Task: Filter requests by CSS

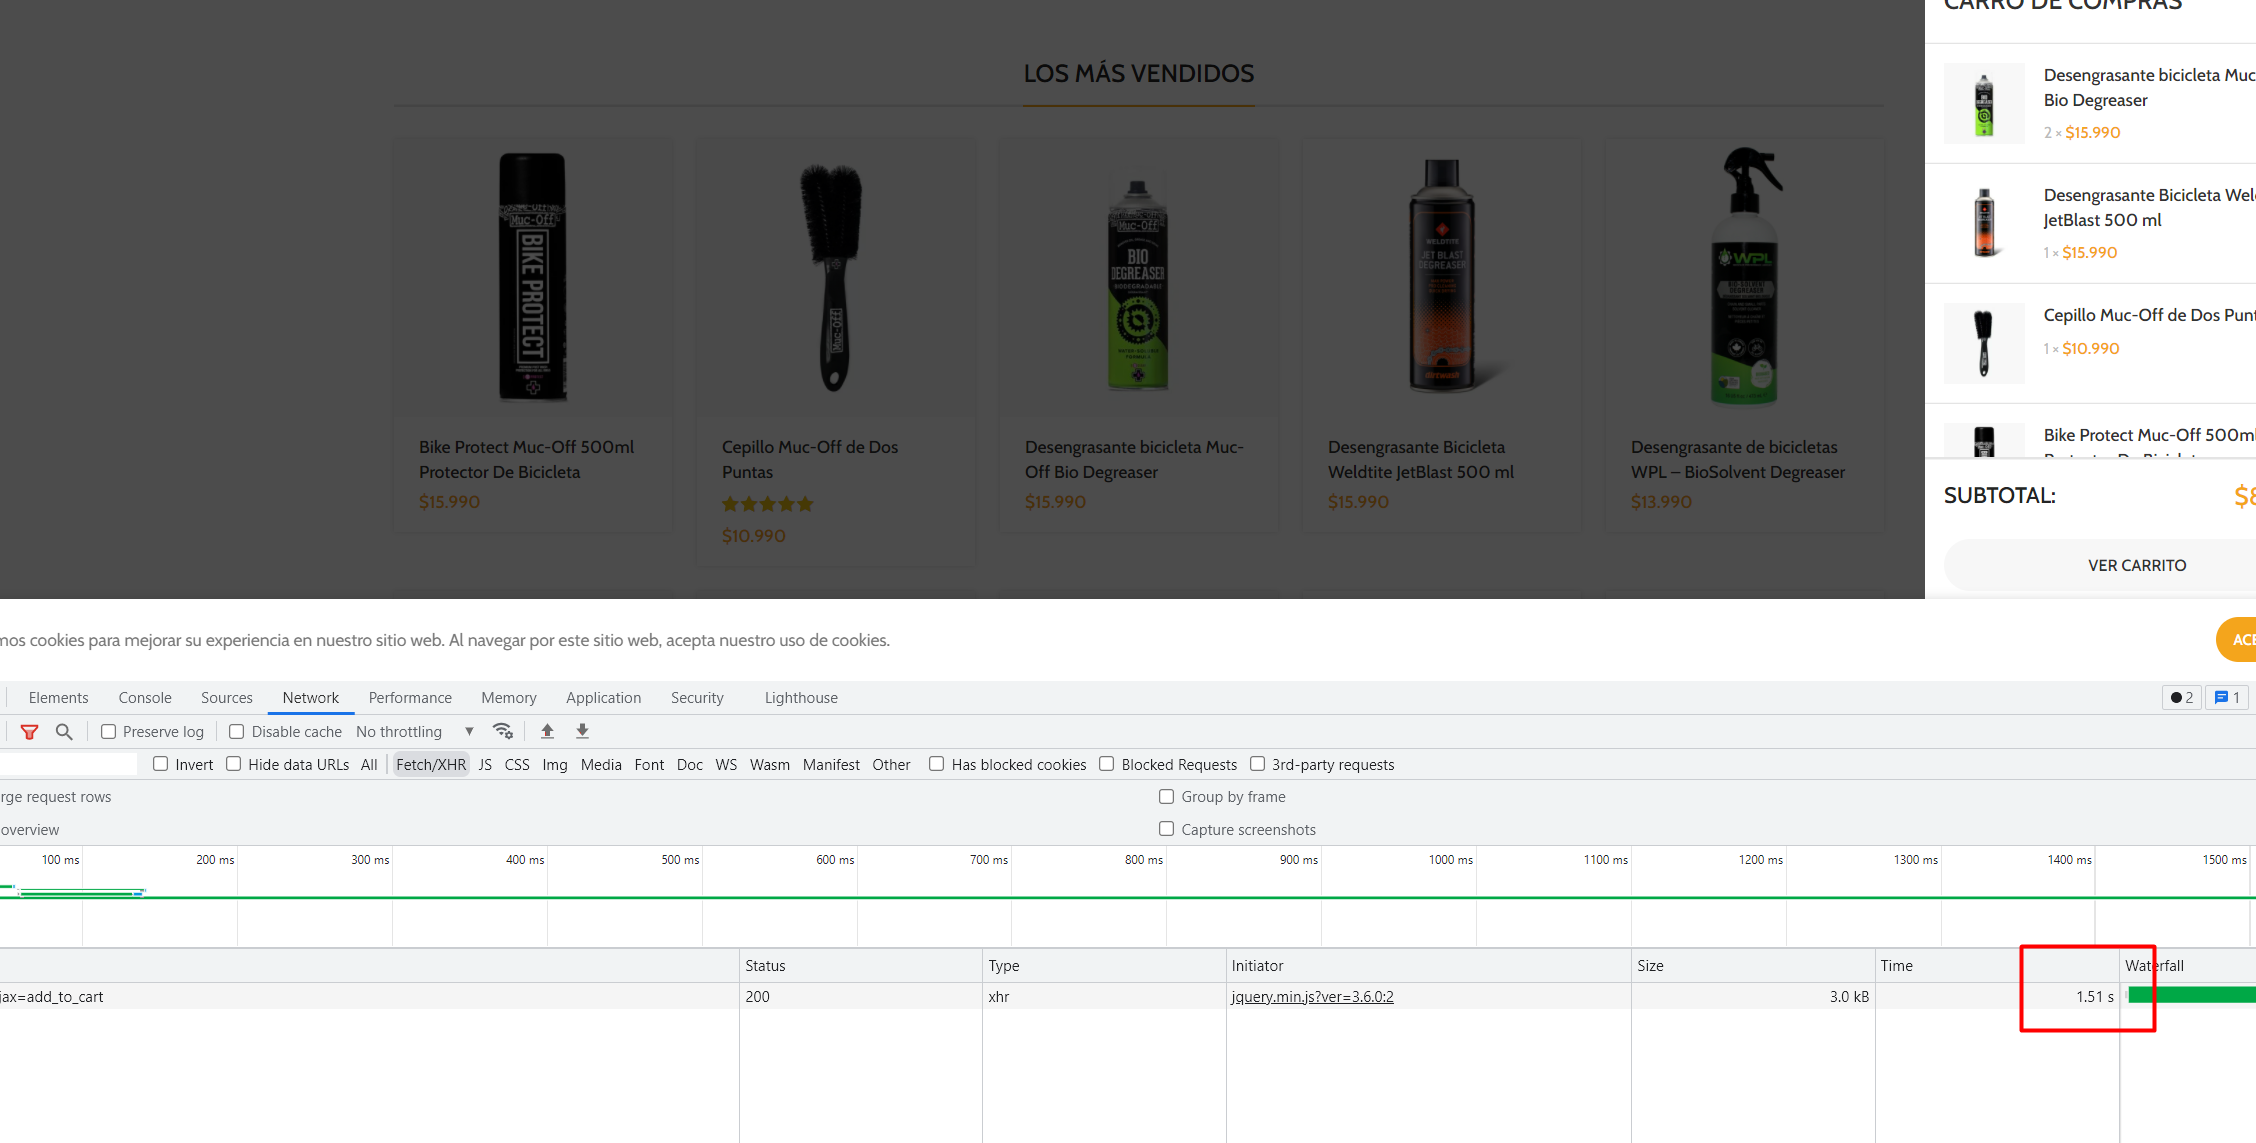Action: tap(517, 765)
